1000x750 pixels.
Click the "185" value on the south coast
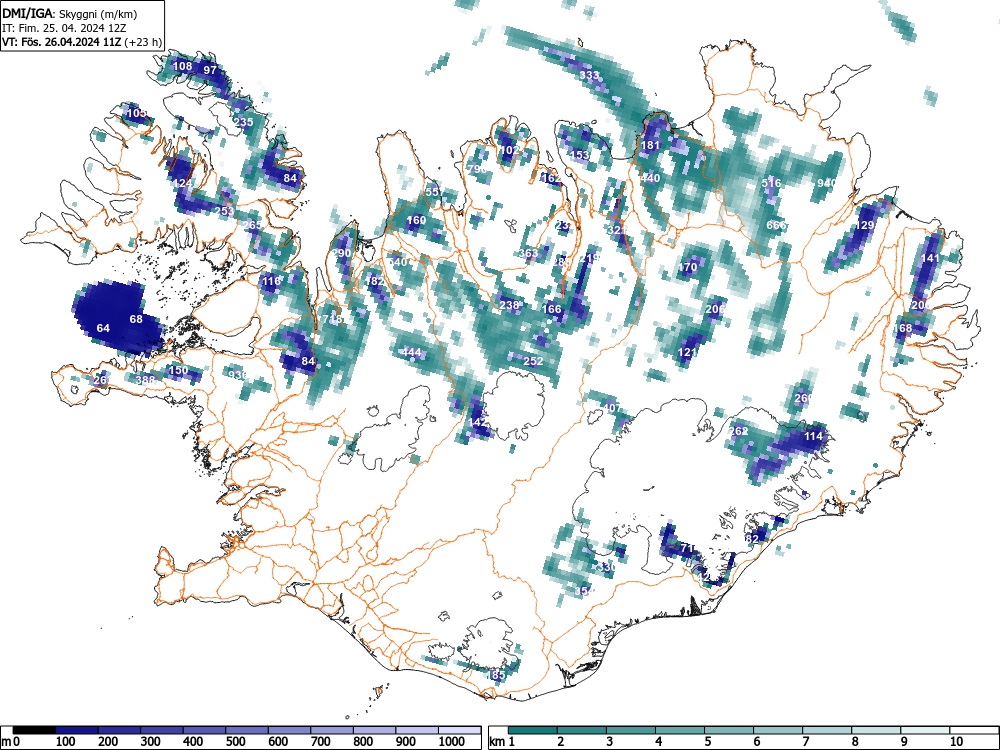click(x=496, y=675)
